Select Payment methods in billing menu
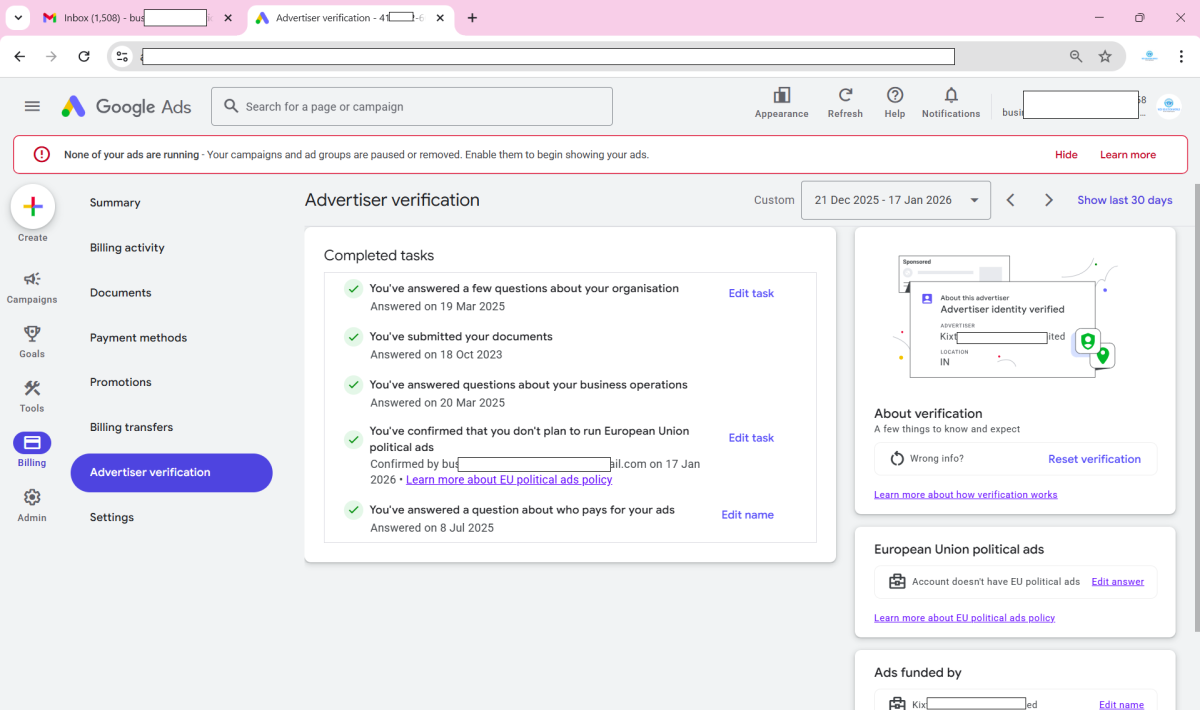Image resolution: width=1200 pixels, height=710 pixels. (x=139, y=338)
